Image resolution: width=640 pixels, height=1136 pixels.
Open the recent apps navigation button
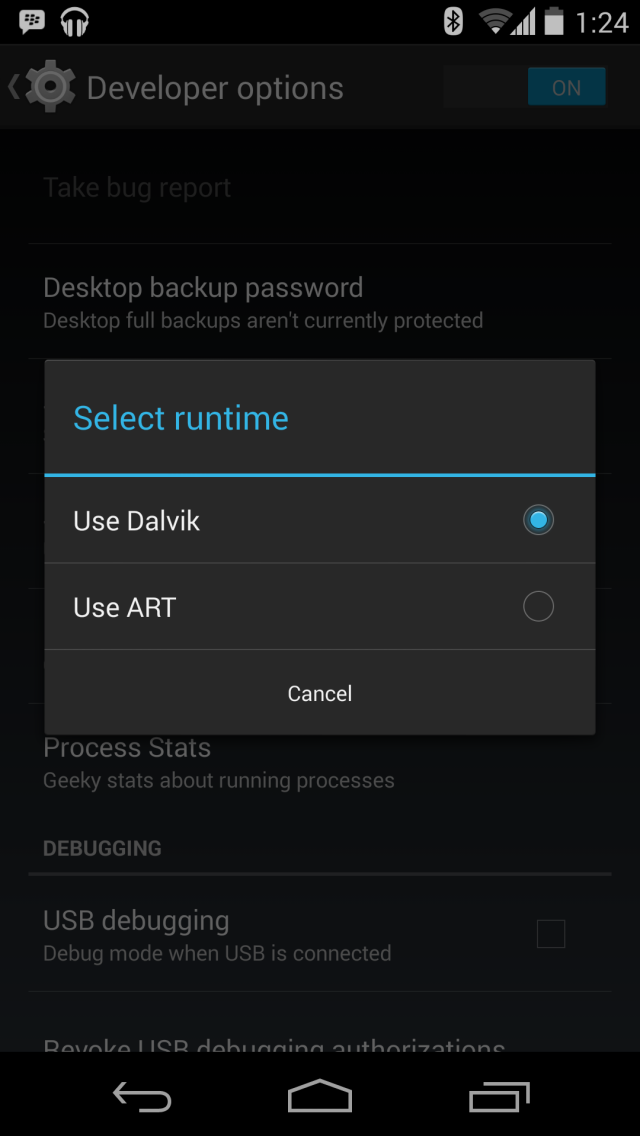click(x=499, y=1097)
